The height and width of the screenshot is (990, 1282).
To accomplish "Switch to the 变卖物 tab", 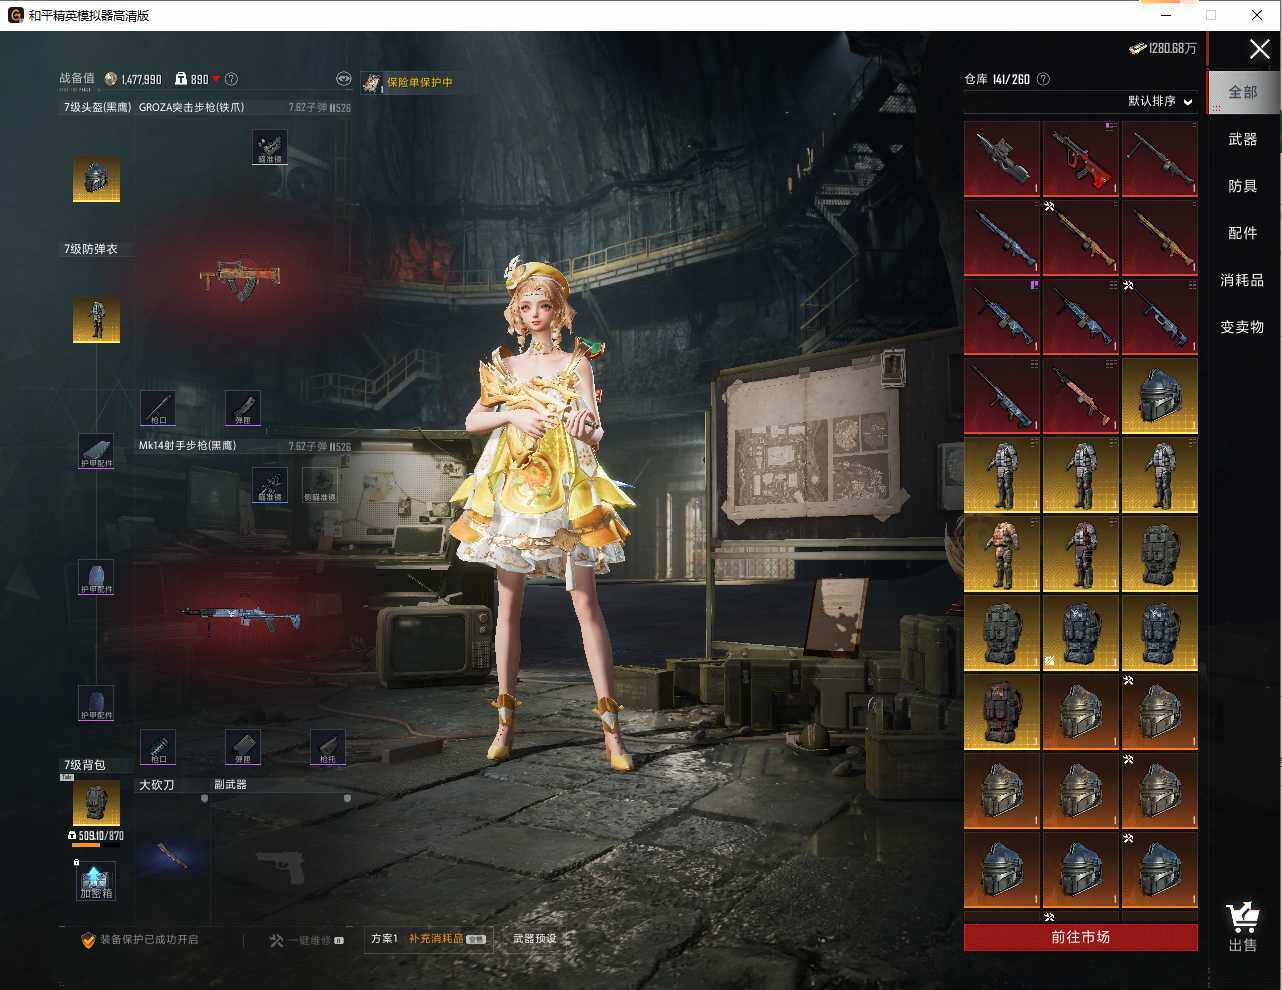I will point(1242,327).
